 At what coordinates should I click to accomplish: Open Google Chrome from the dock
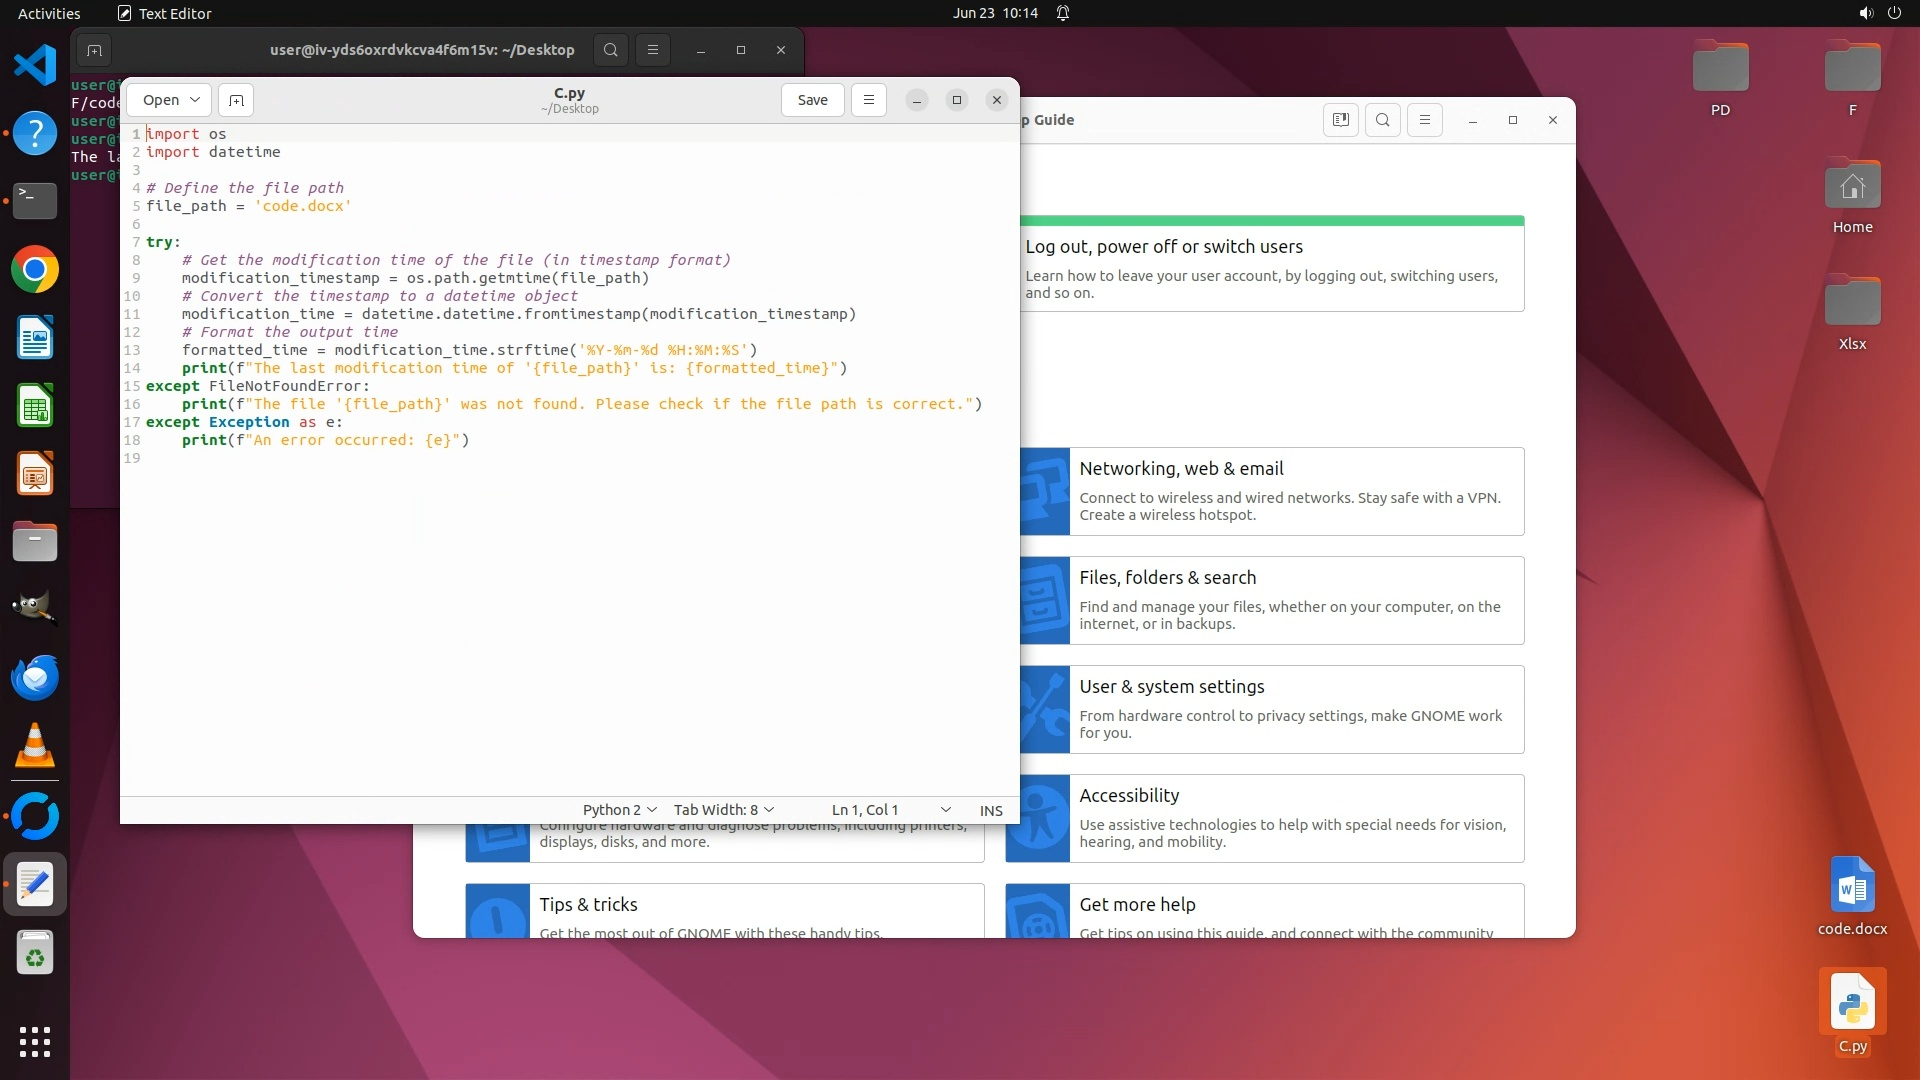(35, 270)
